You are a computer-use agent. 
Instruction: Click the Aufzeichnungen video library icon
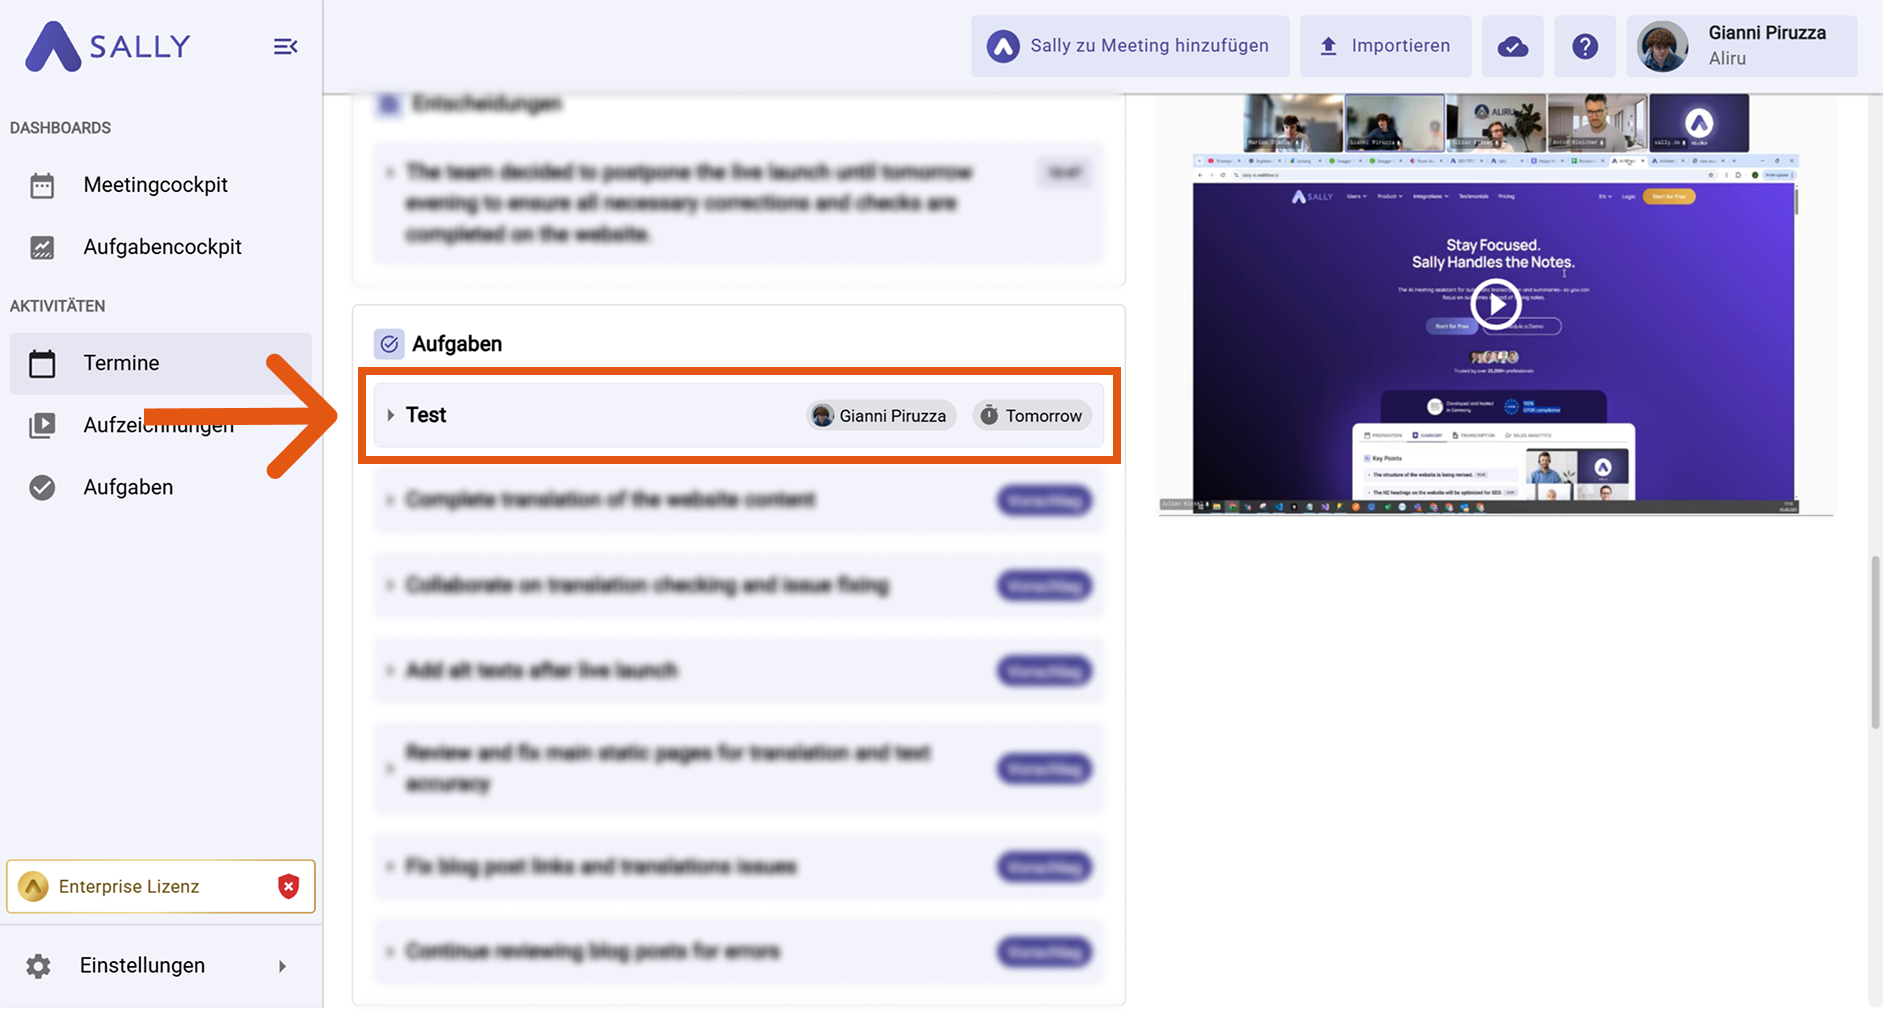click(42, 425)
